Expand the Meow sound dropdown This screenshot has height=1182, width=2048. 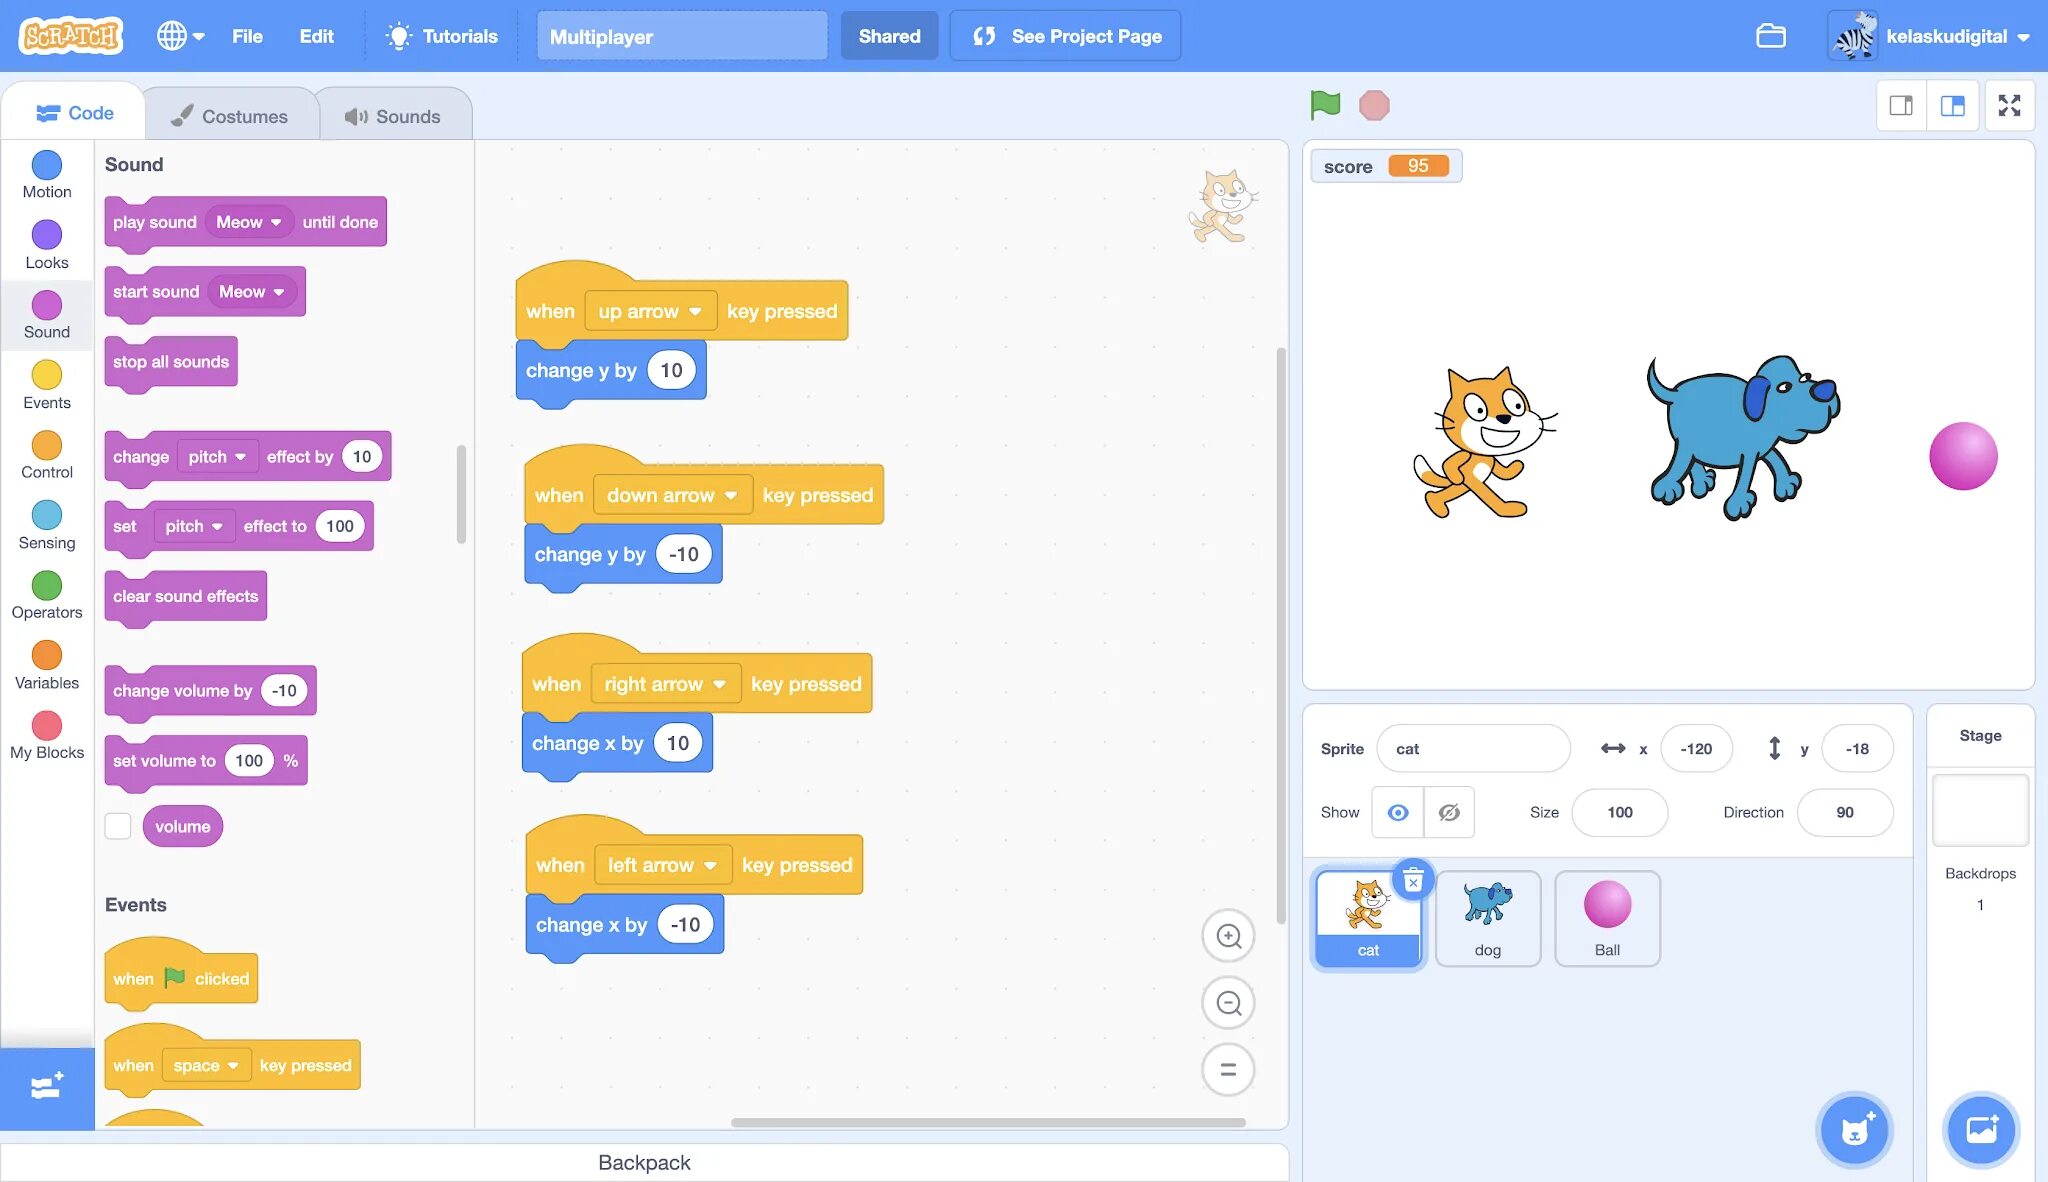(248, 221)
